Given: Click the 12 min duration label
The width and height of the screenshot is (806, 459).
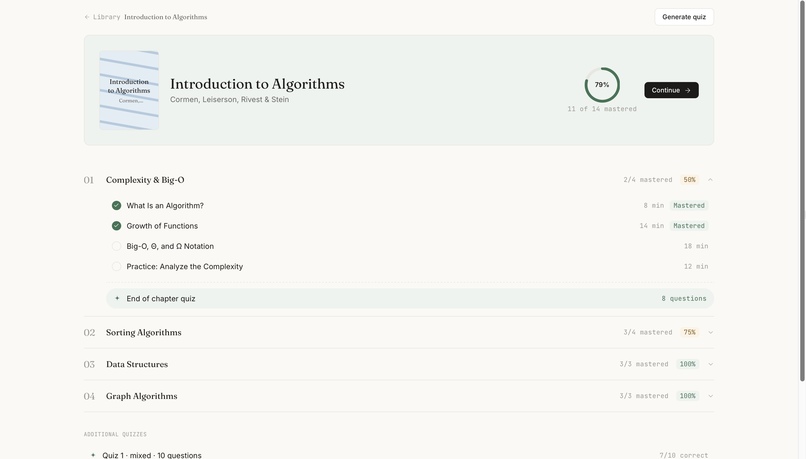Looking at the screenshot, I should (696, 266).
